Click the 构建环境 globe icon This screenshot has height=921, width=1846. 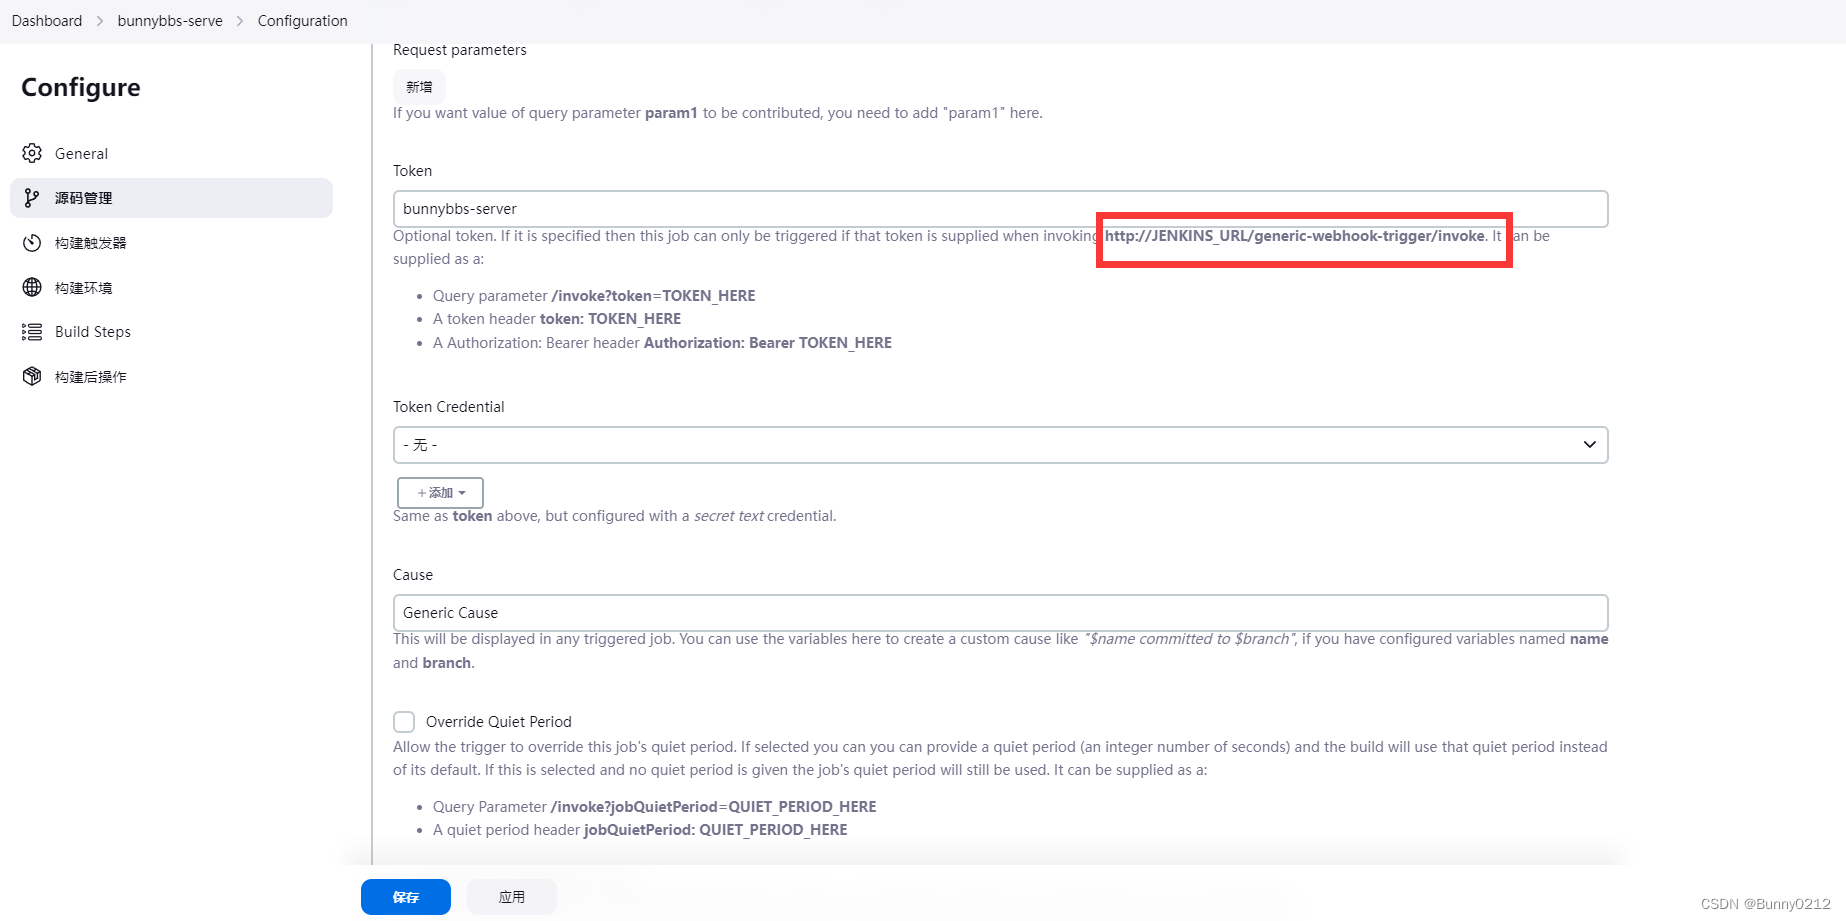32,288
